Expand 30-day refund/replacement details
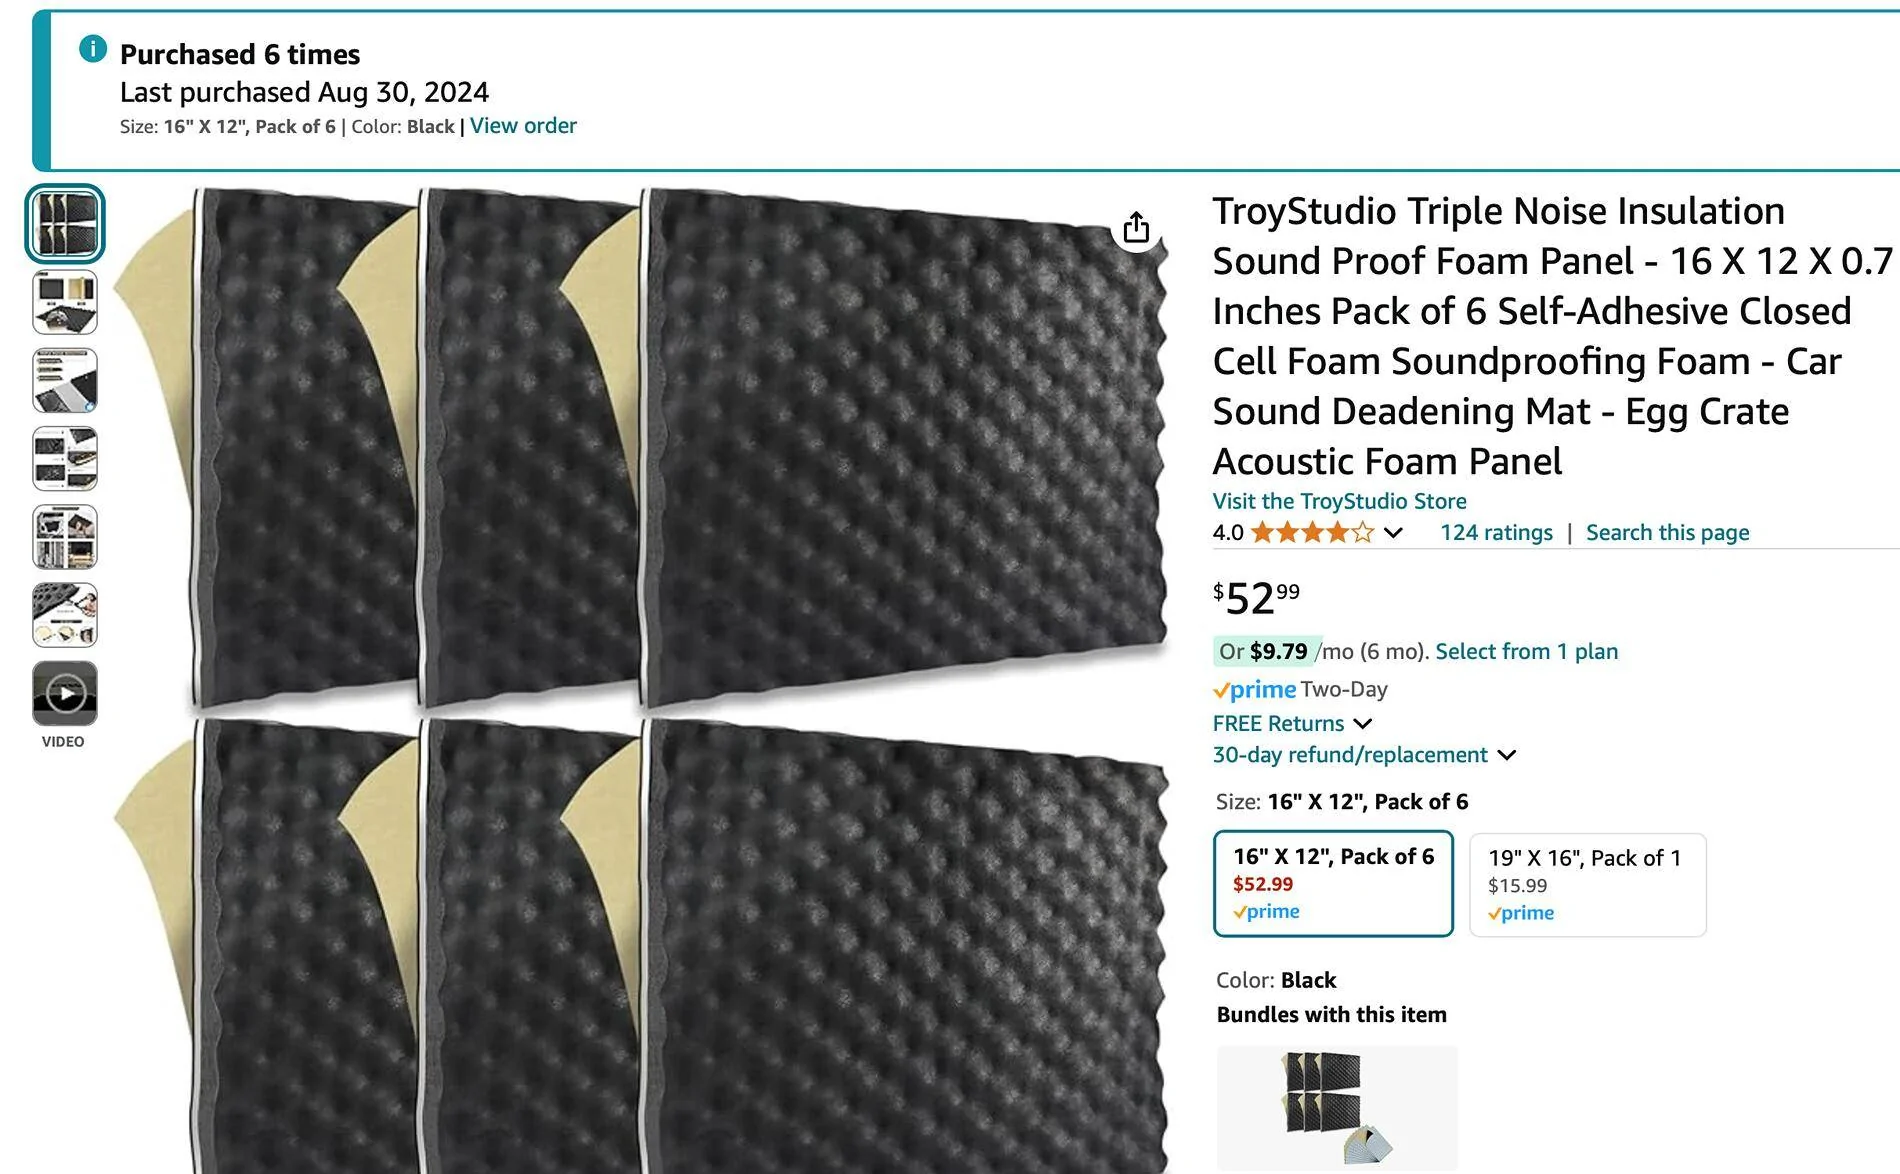This screenshot has height=1174, width=1900. point(1364,755)
